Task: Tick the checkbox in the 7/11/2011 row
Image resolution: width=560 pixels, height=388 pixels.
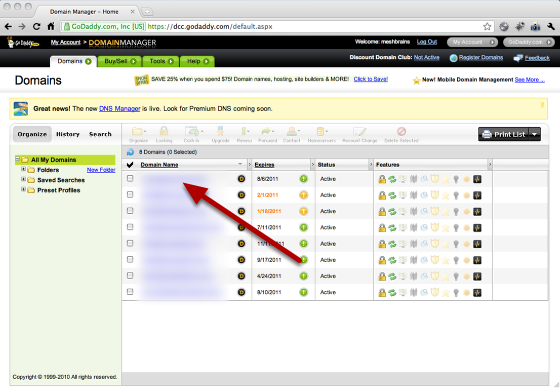Action: pos(130,227)
